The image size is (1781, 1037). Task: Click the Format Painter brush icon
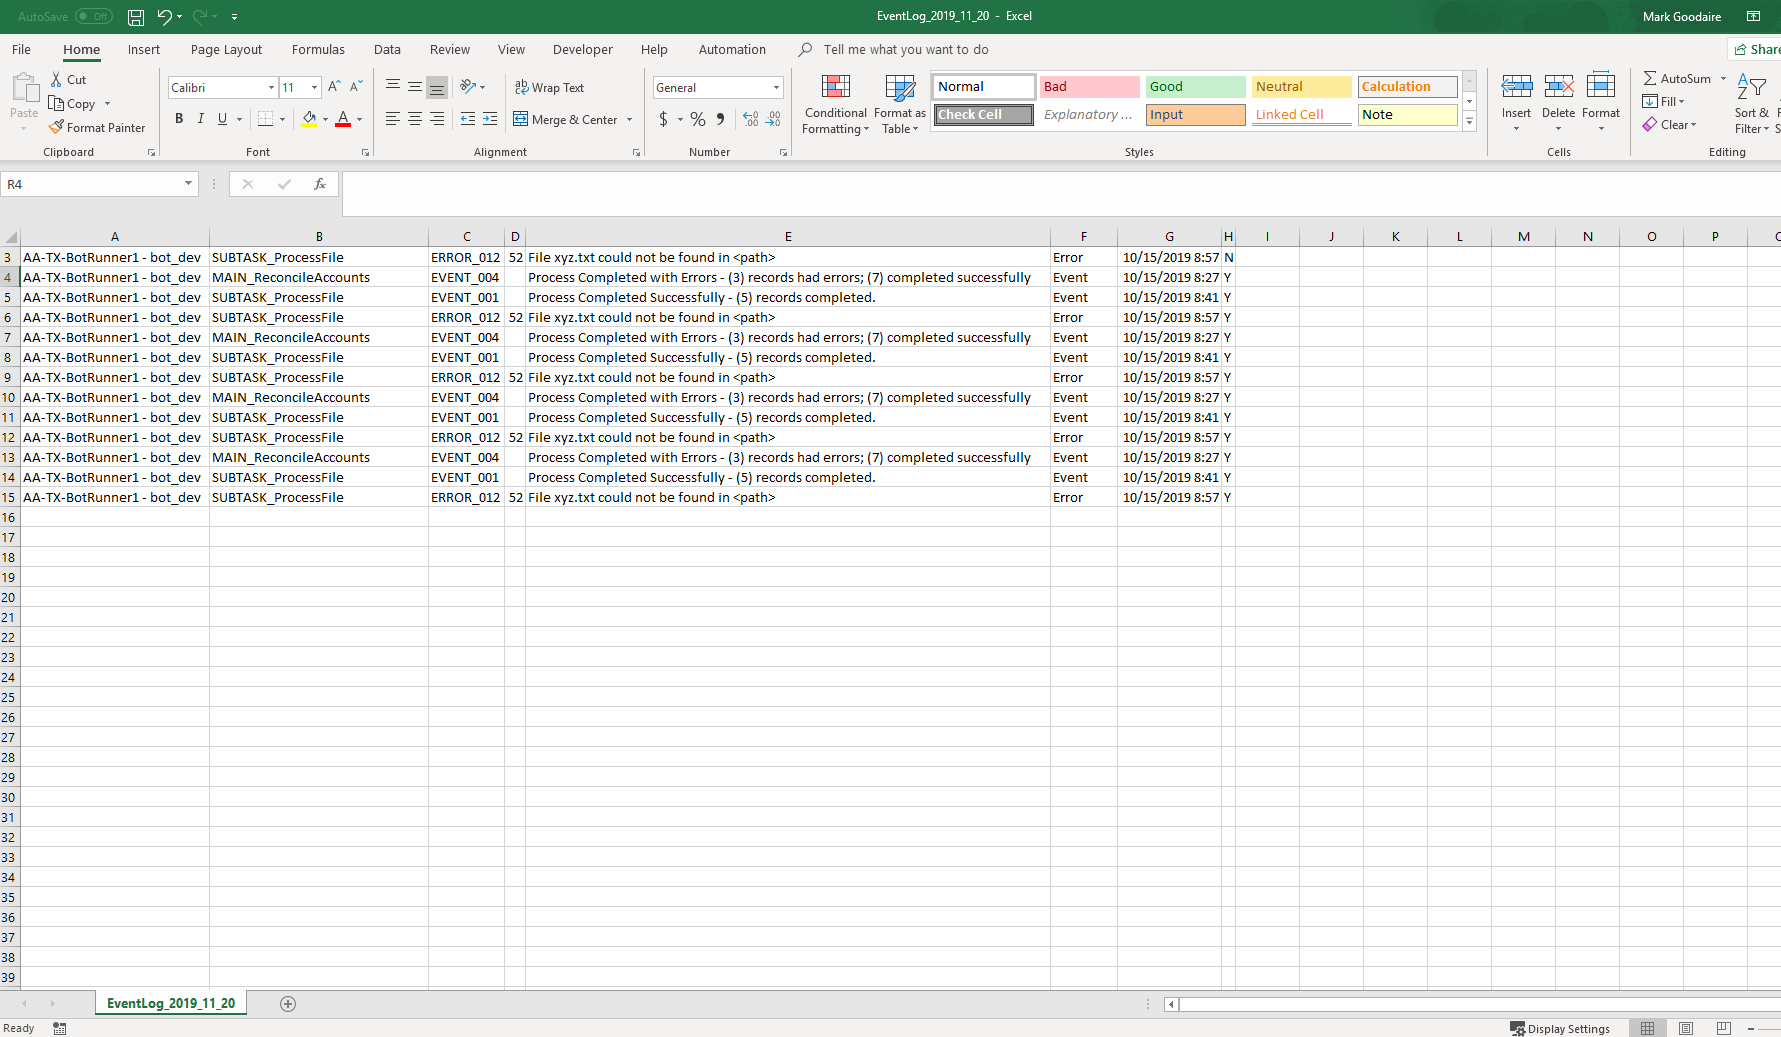tap(57, 128)
